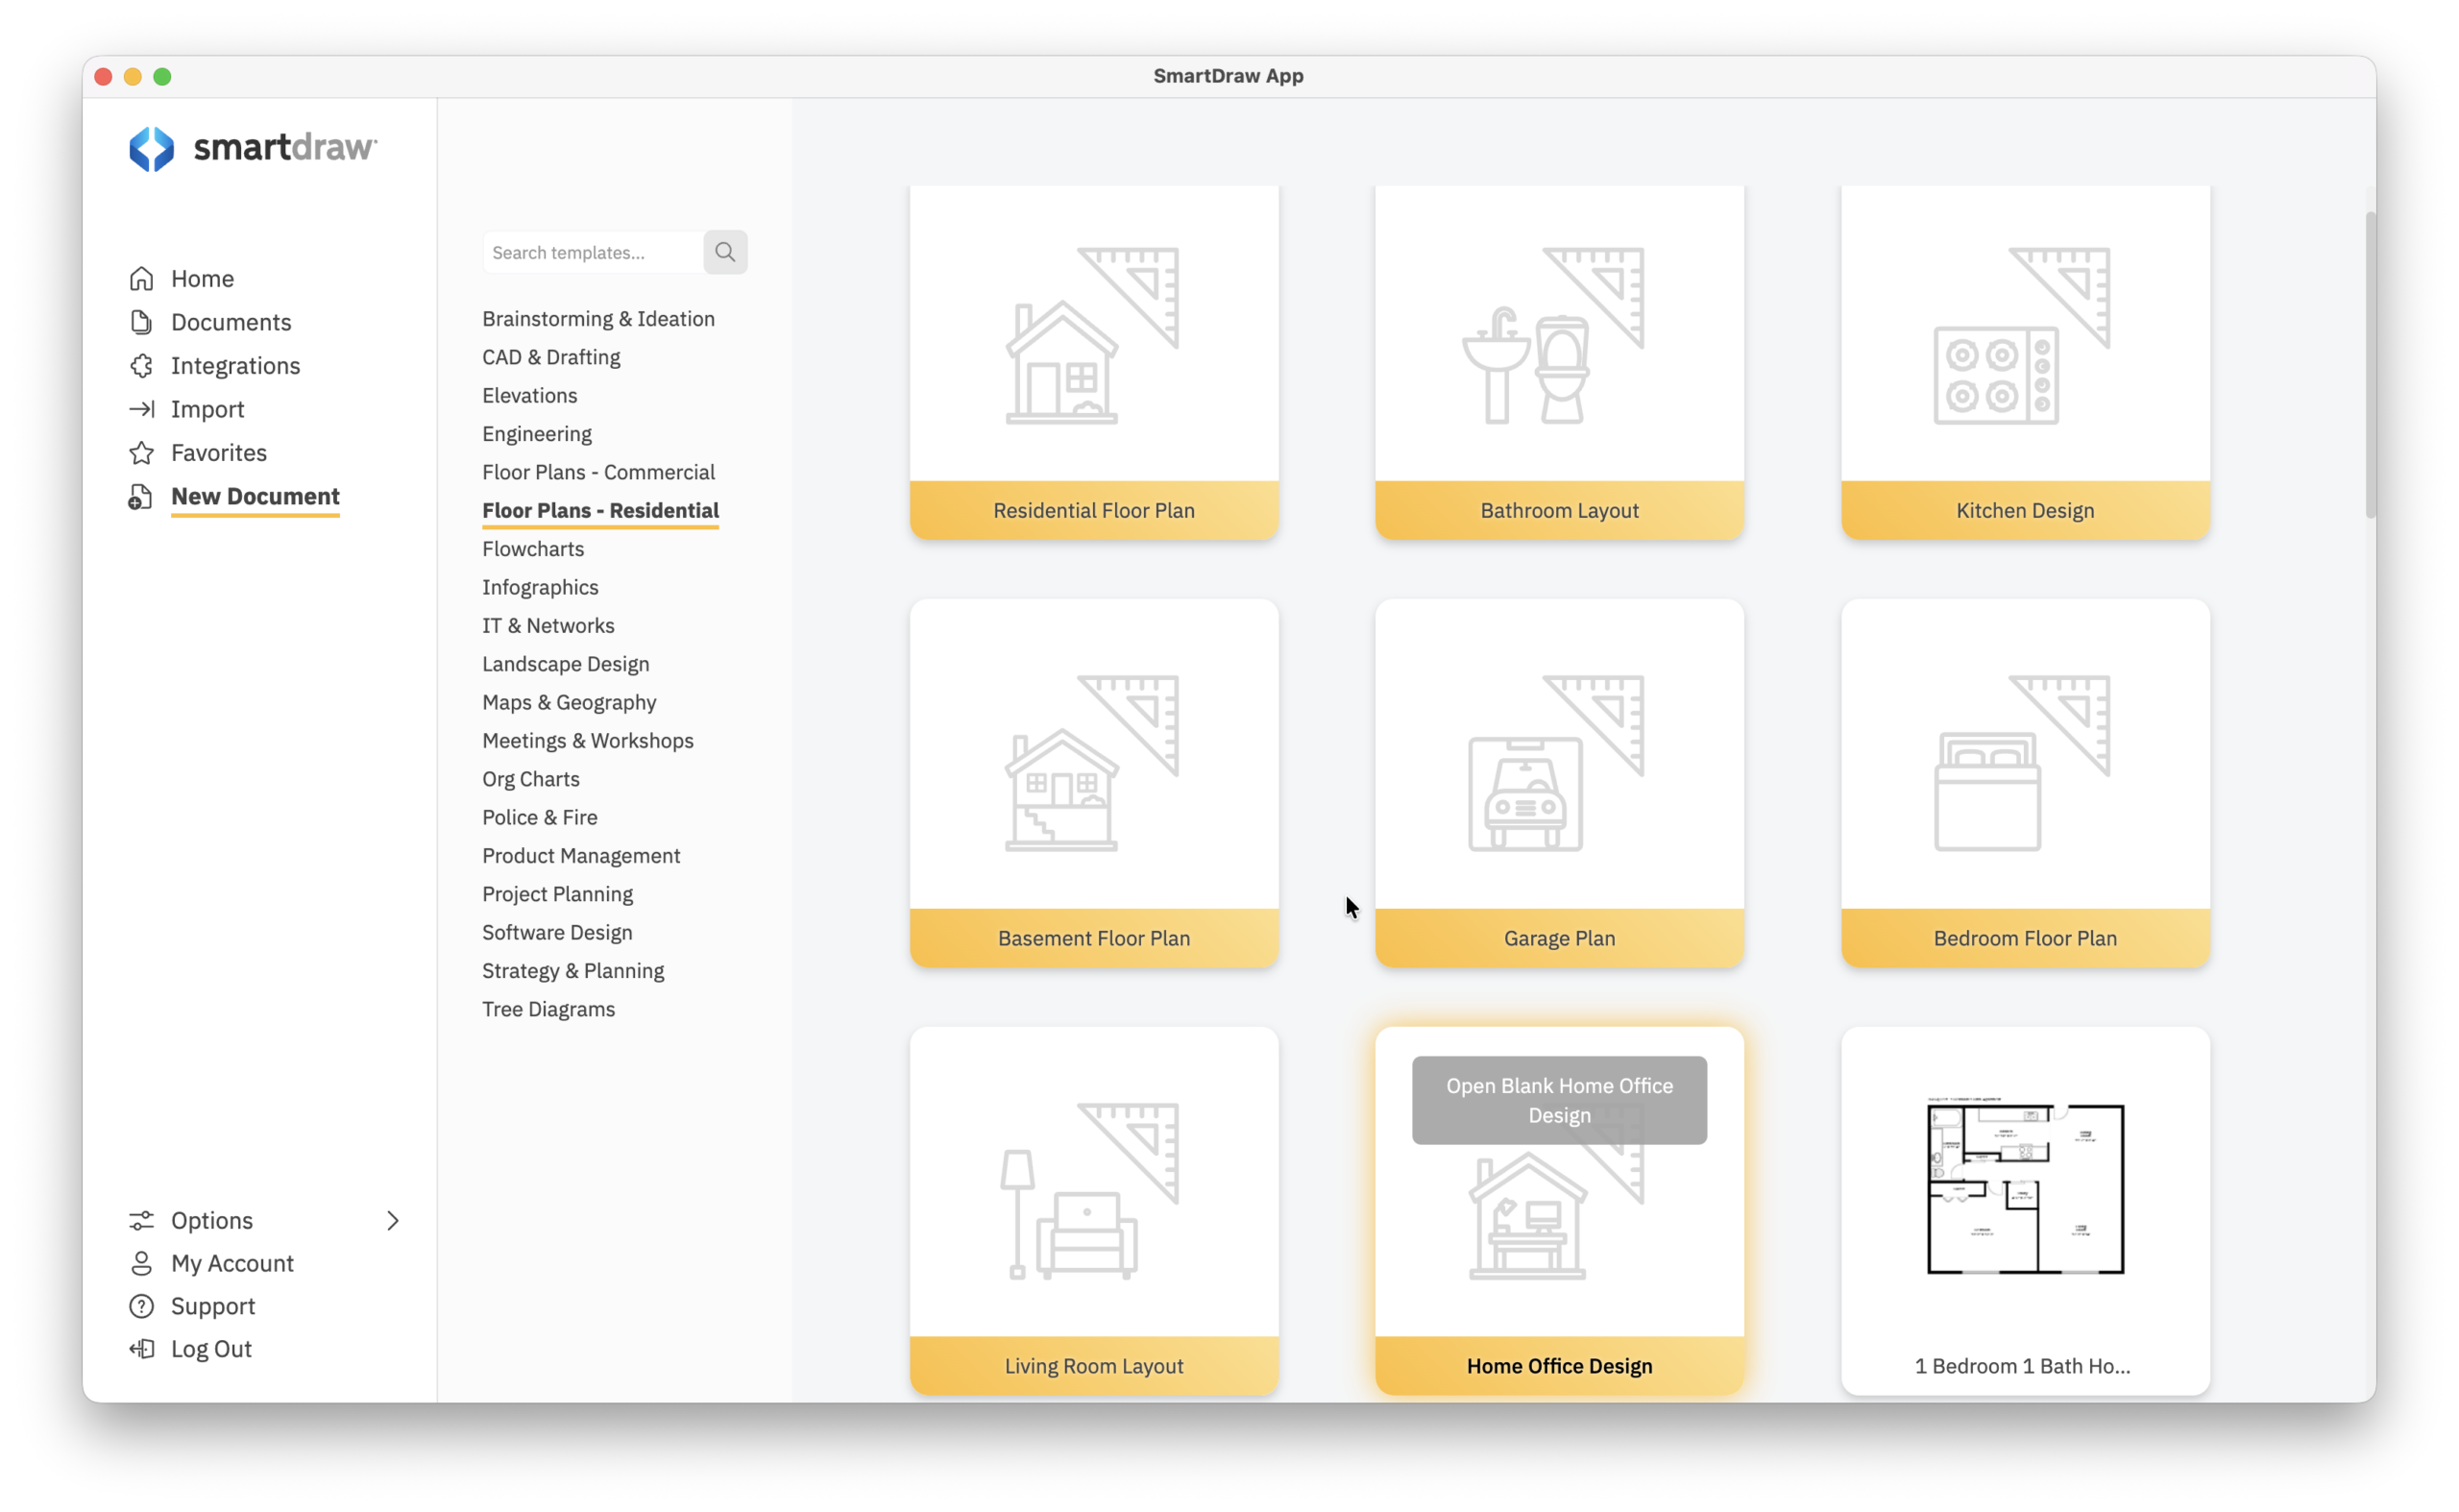Select Floor Plans - Commercial category
Screen dimensions: 2459x1512
[598, 472]
